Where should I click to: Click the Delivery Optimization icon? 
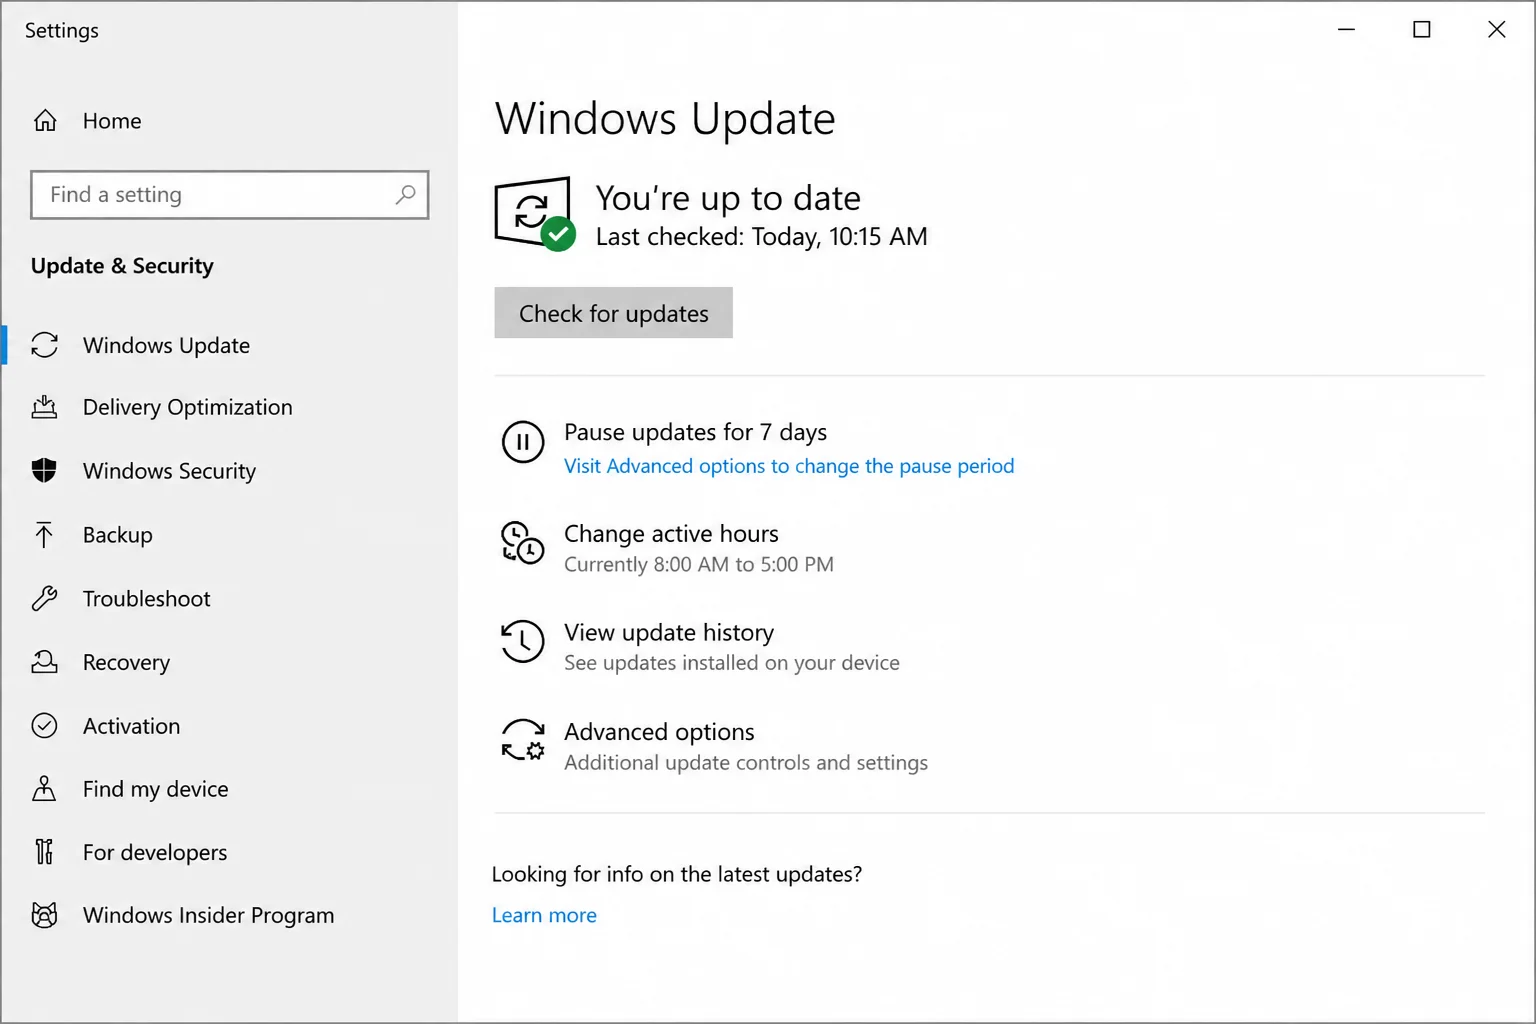45,407
